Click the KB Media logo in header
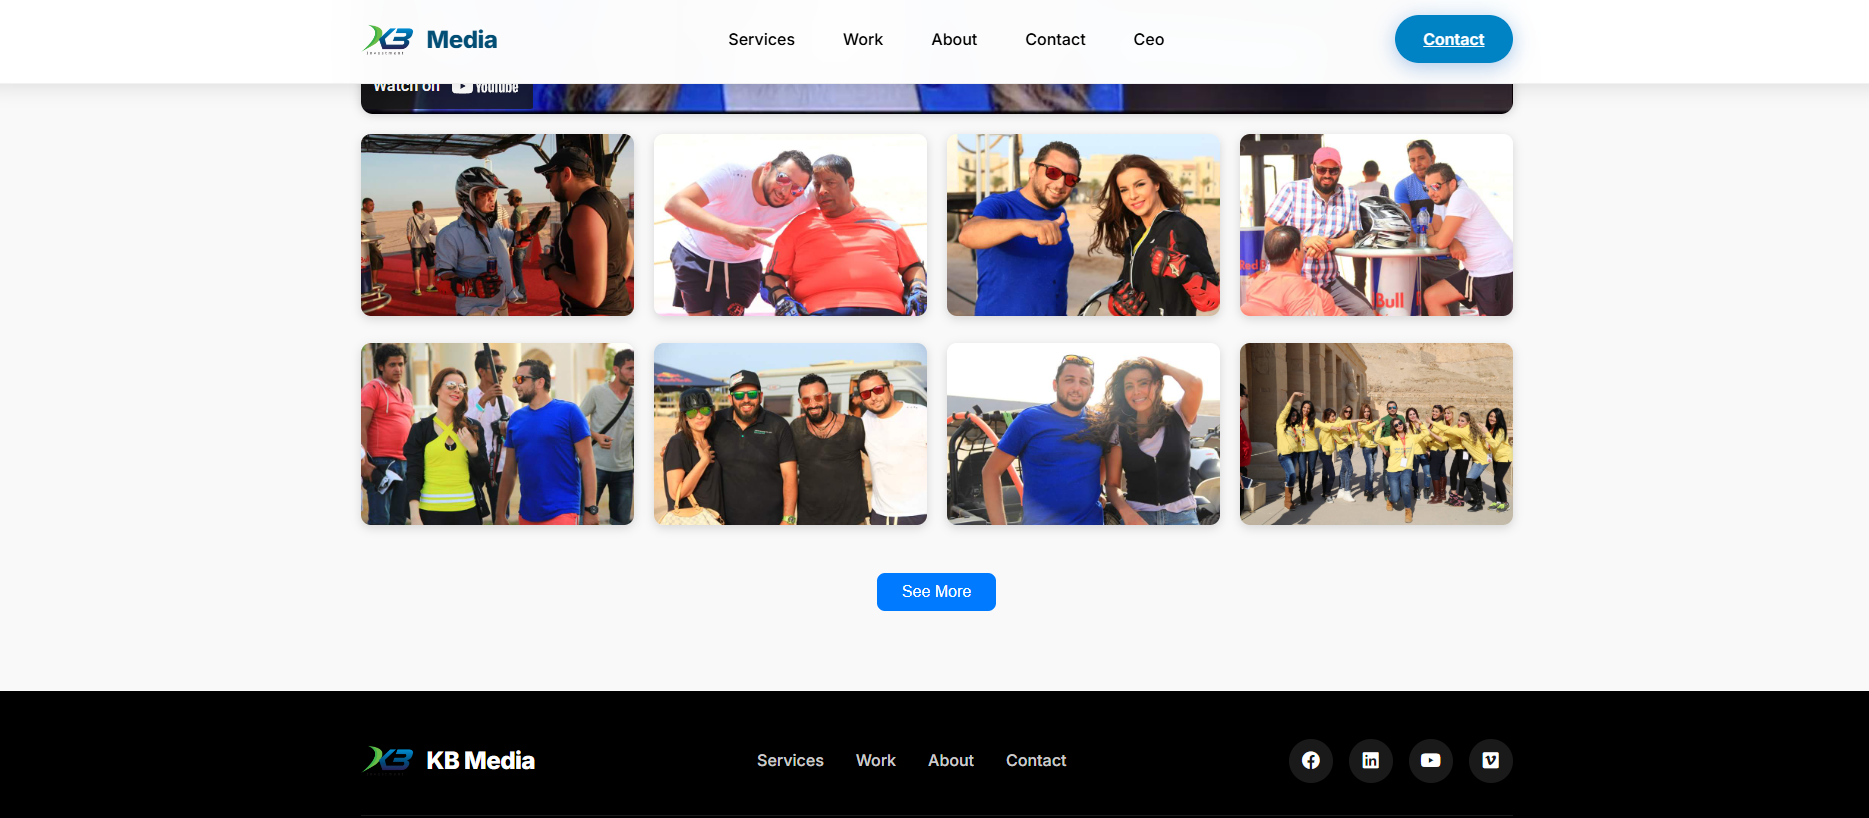Image resolution: width=1869 pixels, height=818 pixels. coord(430,40)
